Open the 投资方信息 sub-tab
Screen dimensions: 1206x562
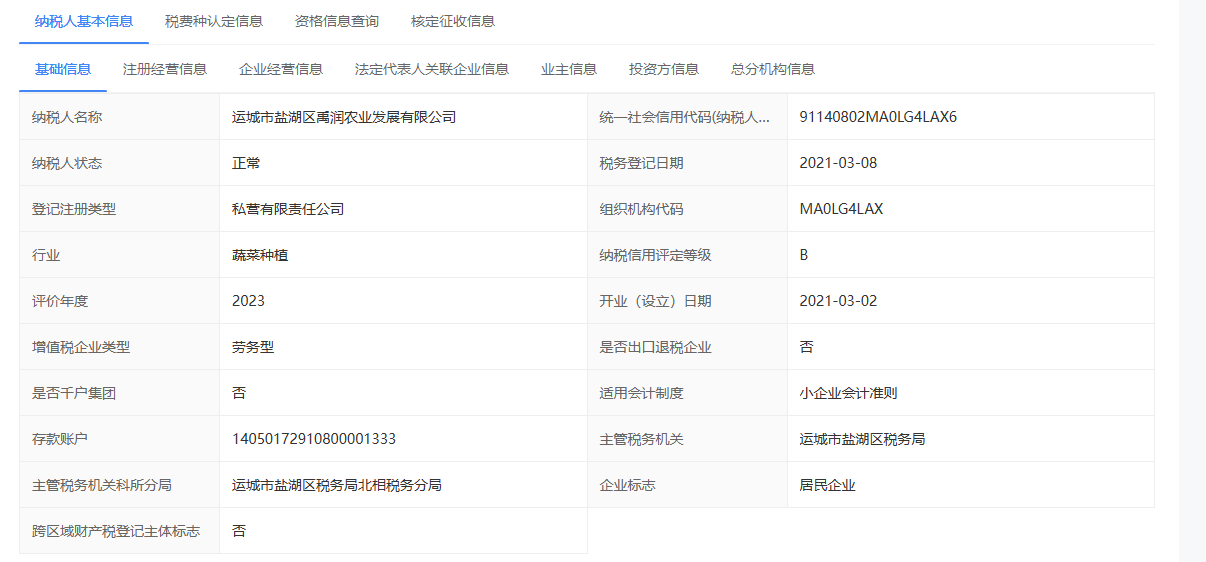click(664, 69)
